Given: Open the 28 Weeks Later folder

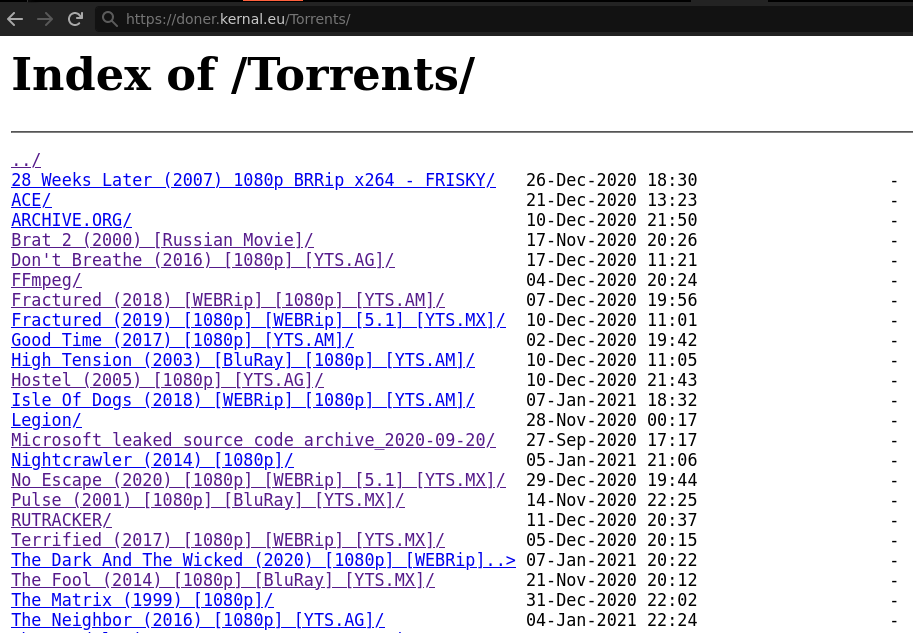Looking at the screenshot, I should [253, 180].
